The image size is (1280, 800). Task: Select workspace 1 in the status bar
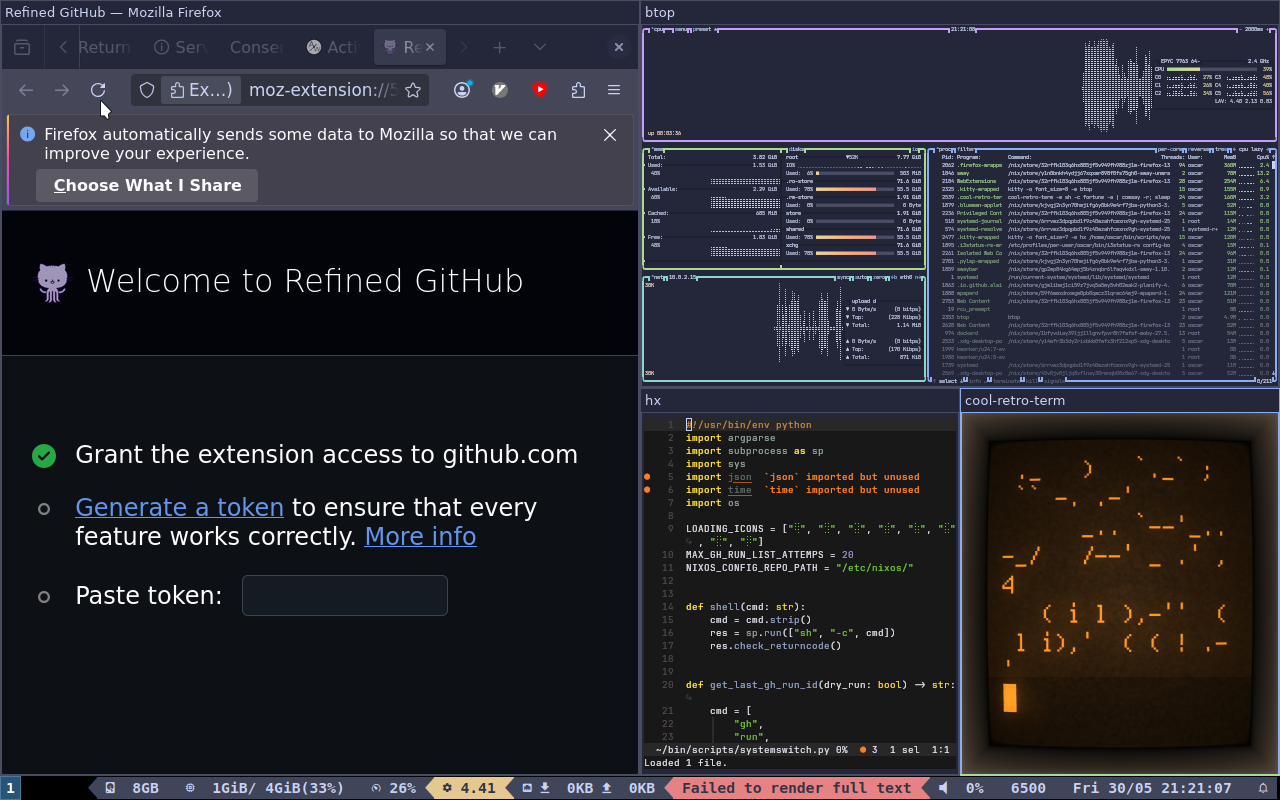tap(10, 788)
